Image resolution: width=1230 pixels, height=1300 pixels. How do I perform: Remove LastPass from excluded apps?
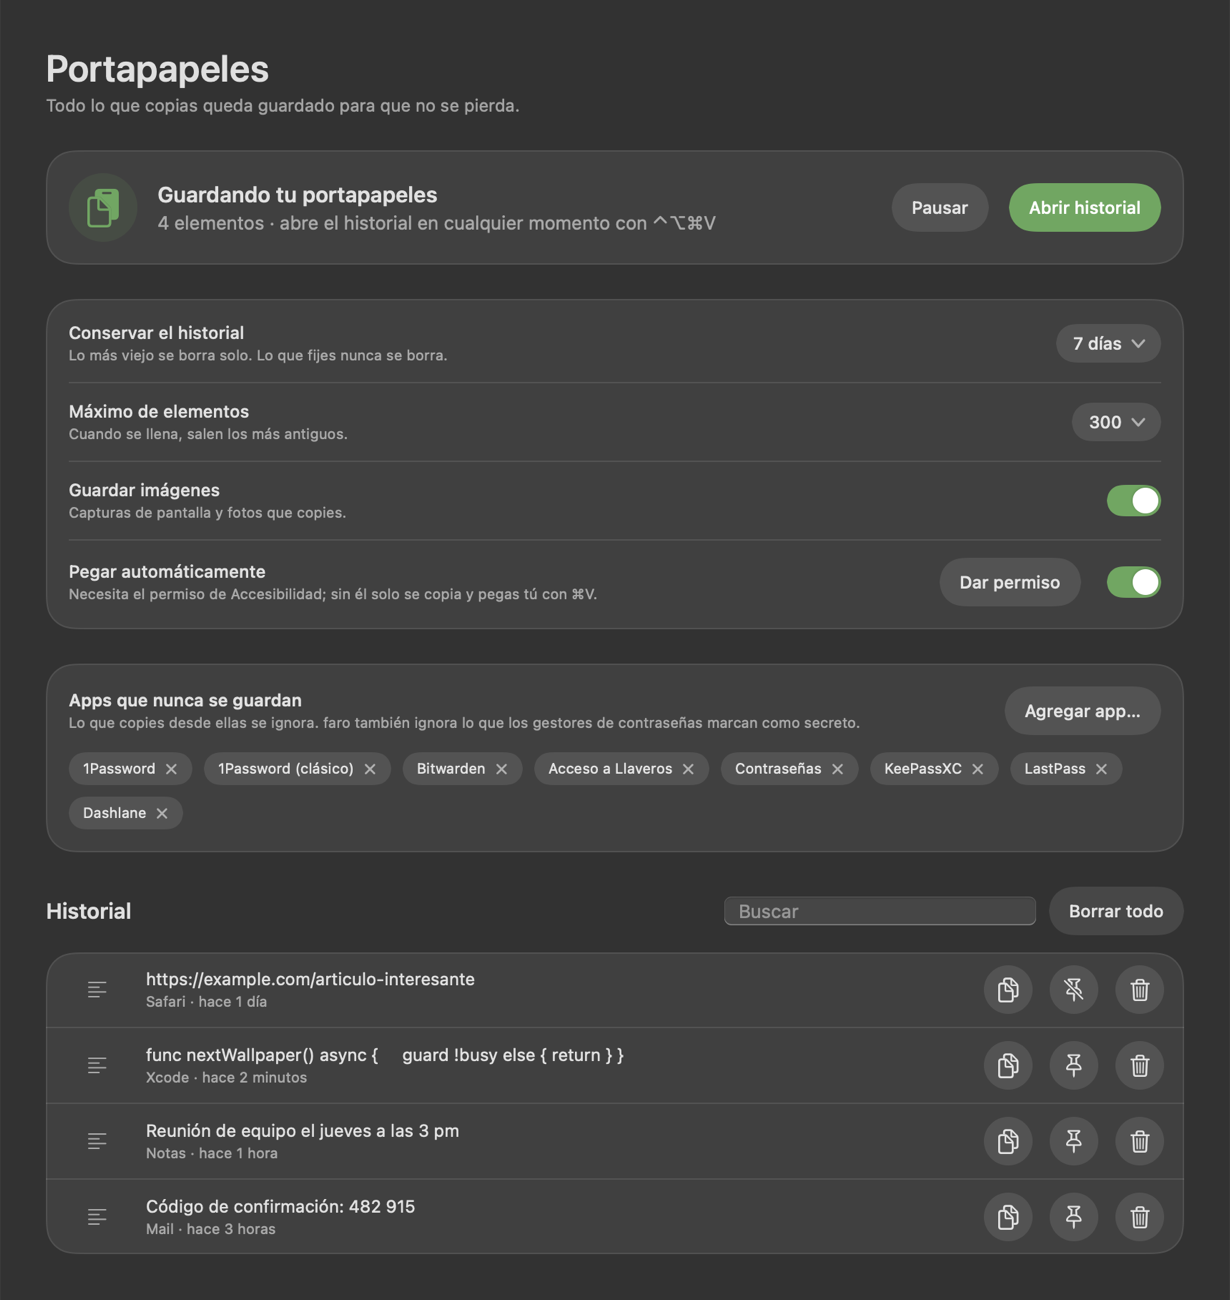(1102, 769)
